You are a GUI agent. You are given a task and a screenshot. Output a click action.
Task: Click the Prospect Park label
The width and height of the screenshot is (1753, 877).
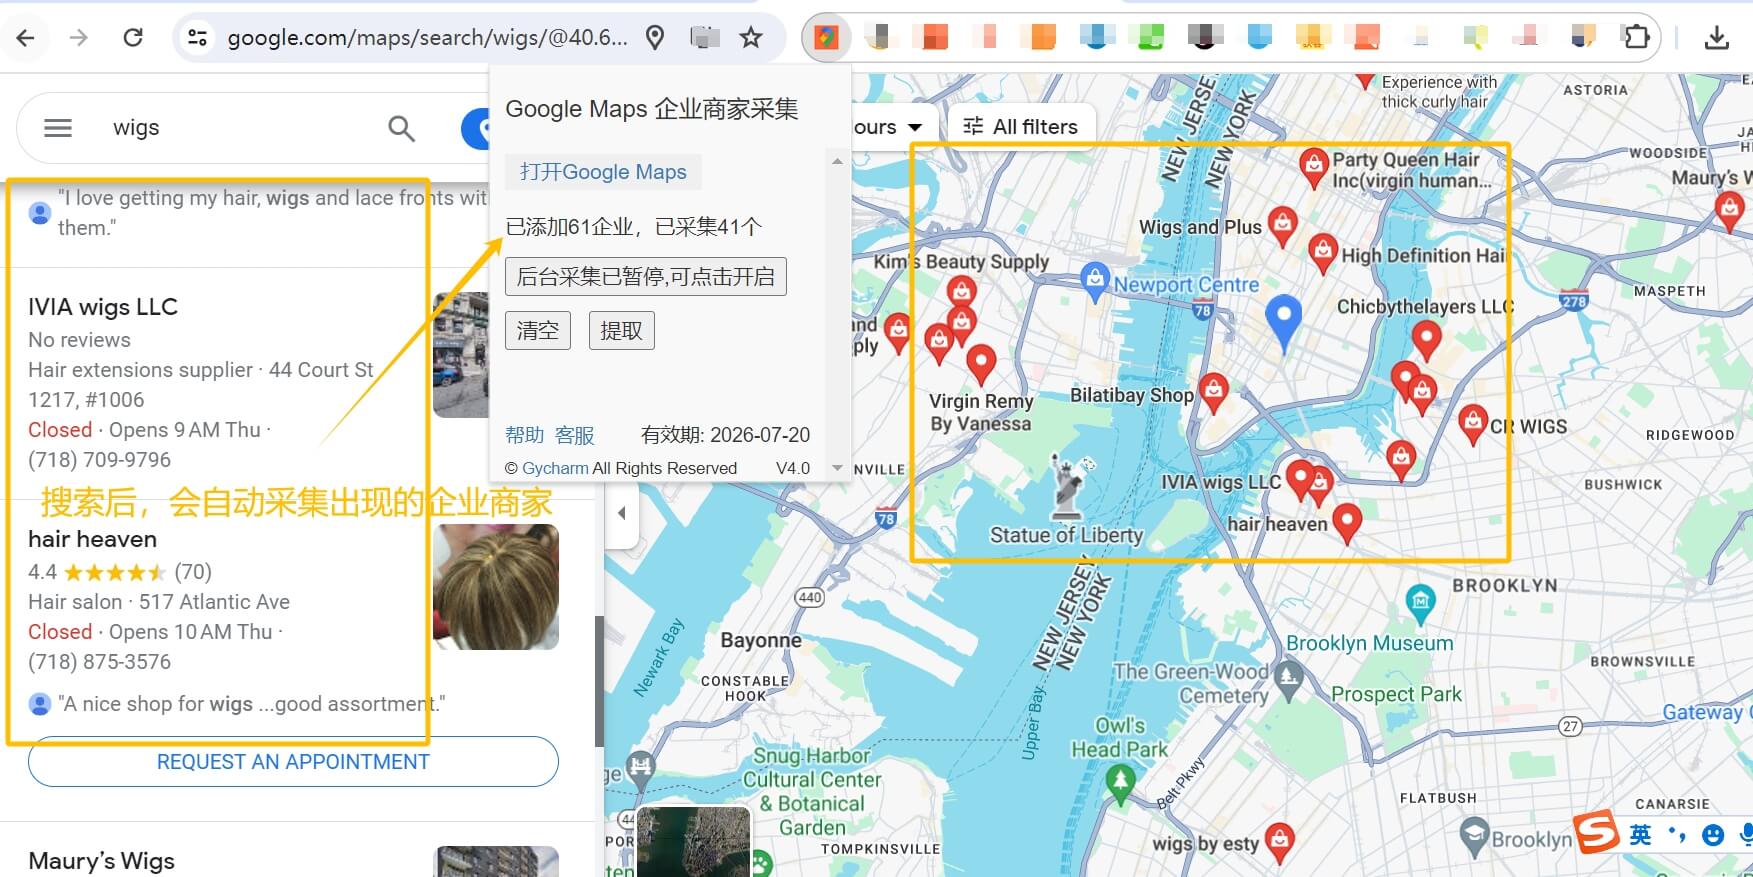1396,694
